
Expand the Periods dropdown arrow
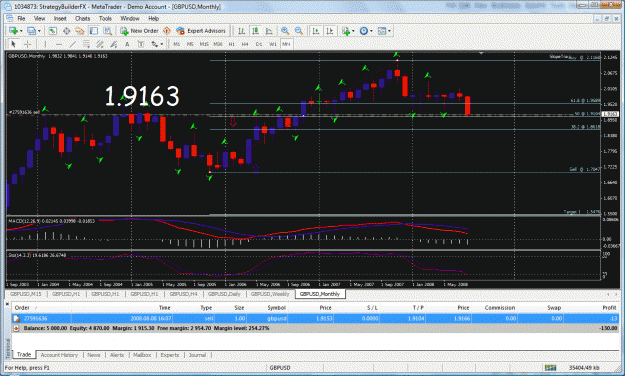click(x=371, y=31)
